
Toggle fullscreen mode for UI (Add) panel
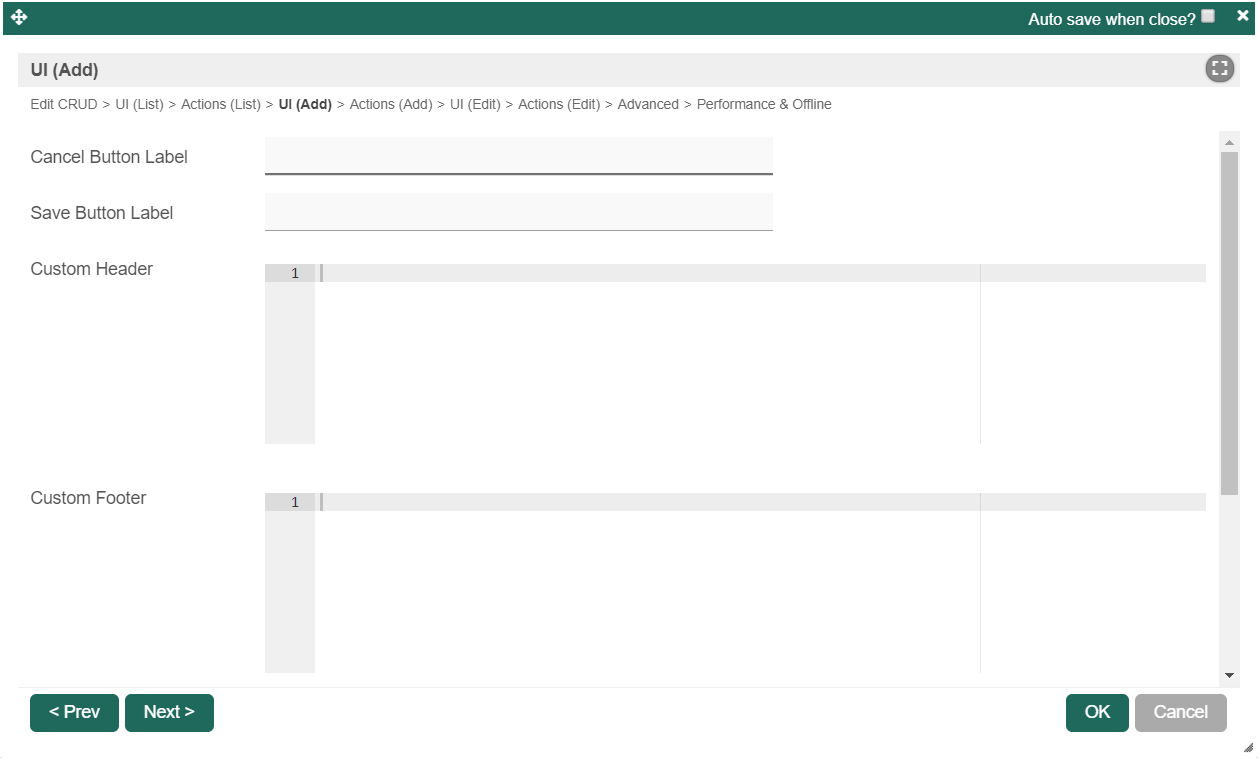[1219, 69]
